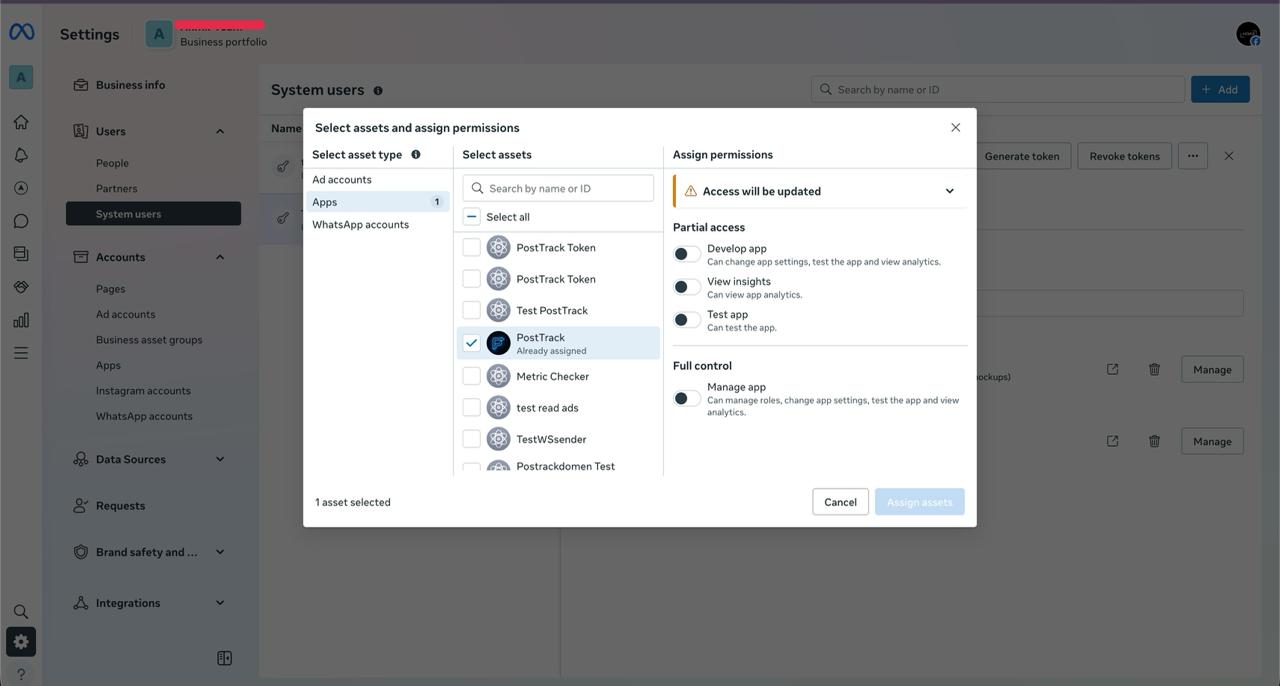
Task: Click the asset type info icon
Action: tap(416, 155)
